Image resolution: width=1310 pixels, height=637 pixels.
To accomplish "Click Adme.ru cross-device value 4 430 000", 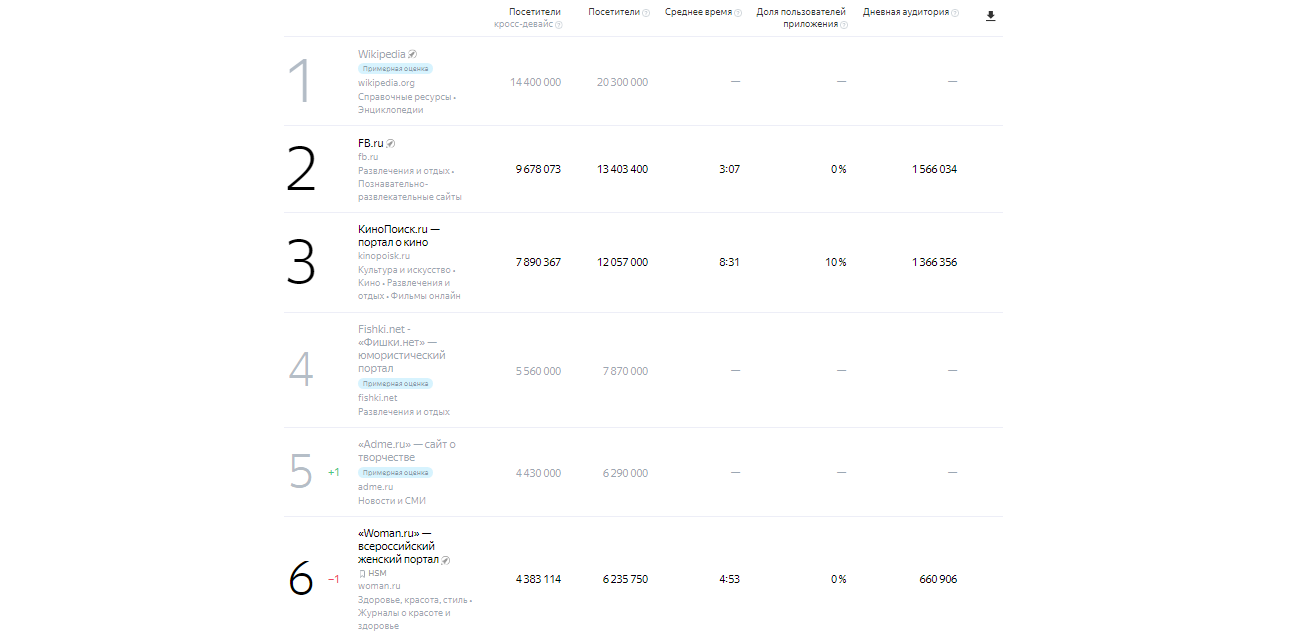I will point(539,473).
